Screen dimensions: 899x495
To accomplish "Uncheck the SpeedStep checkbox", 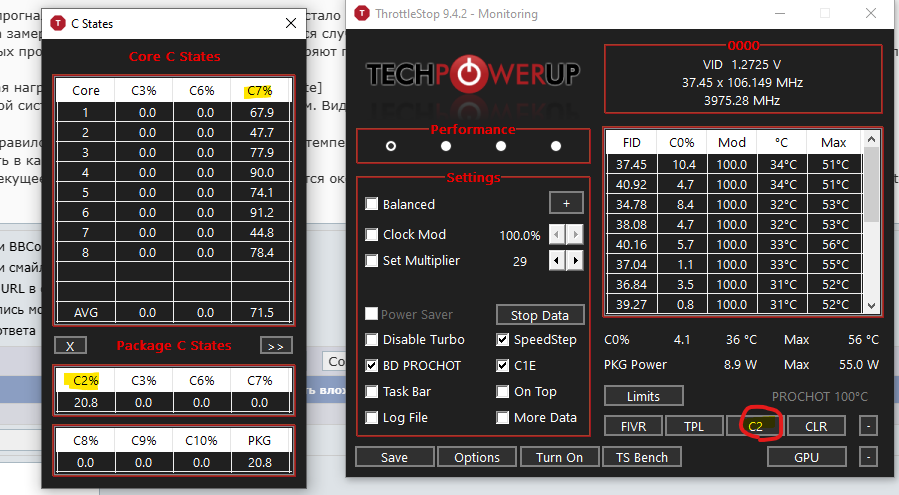I will pyautogui.click(x=502, y=340).
